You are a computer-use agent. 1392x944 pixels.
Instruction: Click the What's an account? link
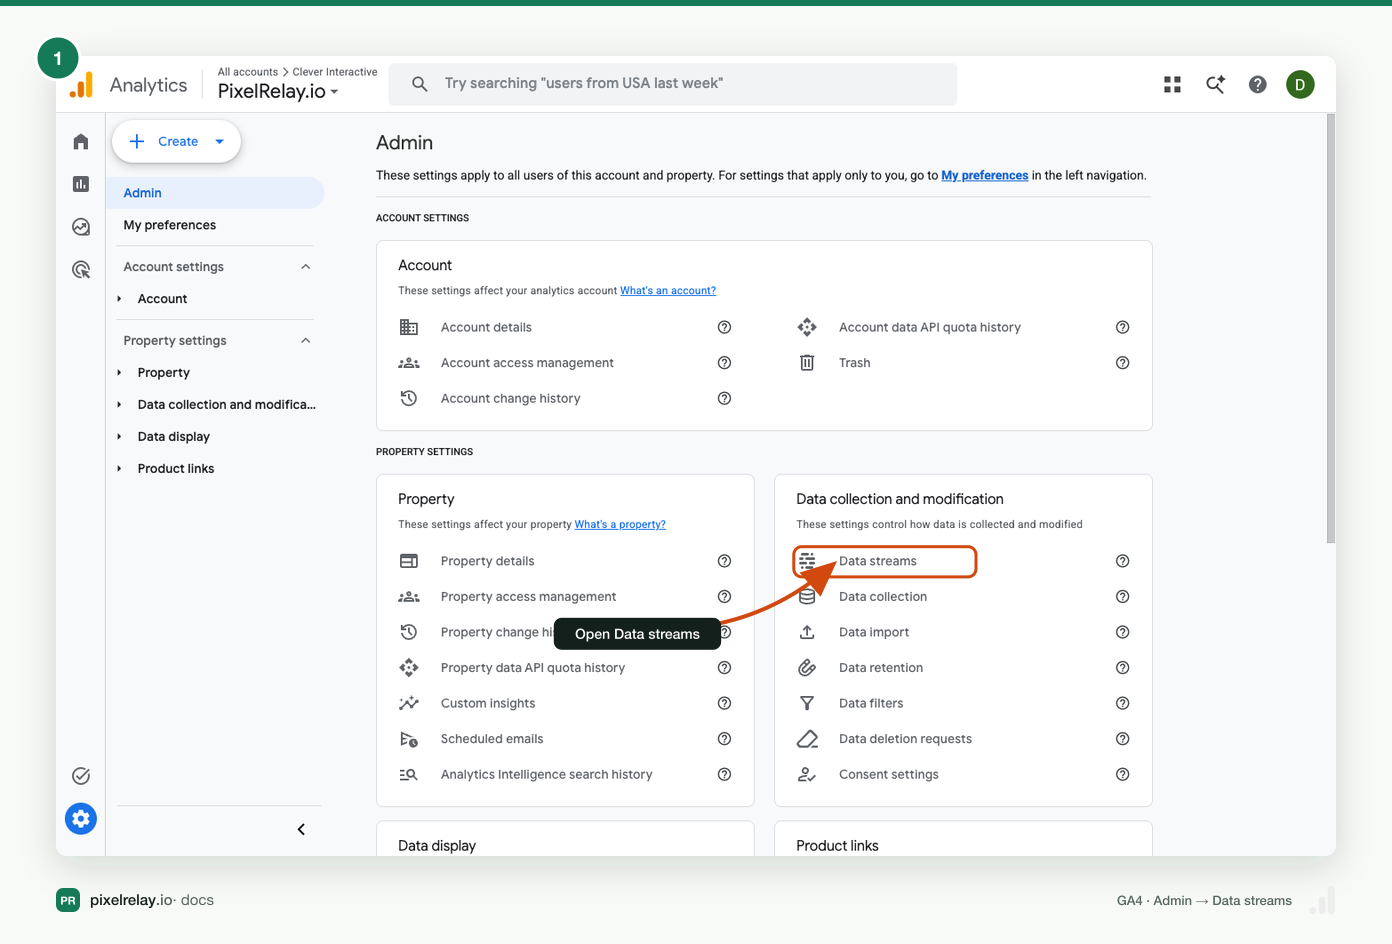click(668, 291)
